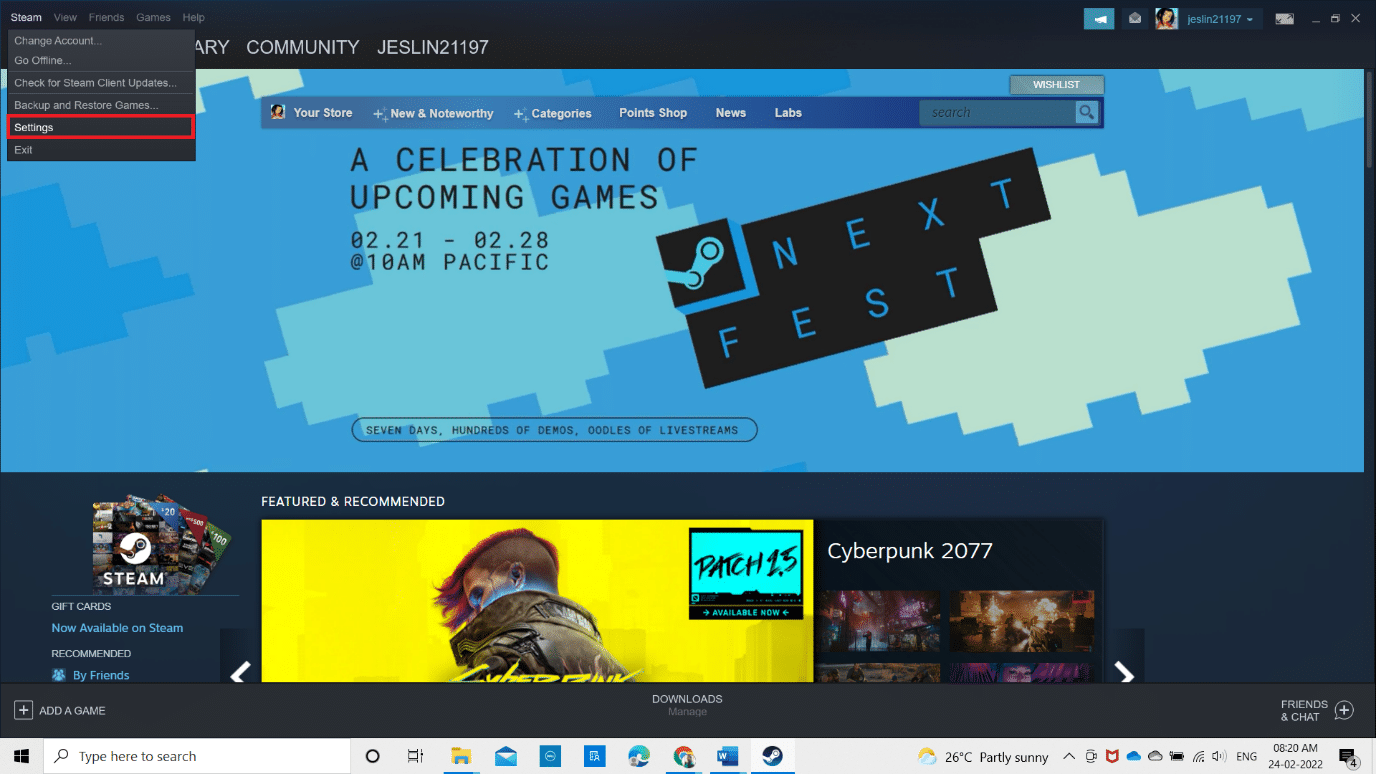
Task: Click the store search magnifier icon
Action: 1086,113
